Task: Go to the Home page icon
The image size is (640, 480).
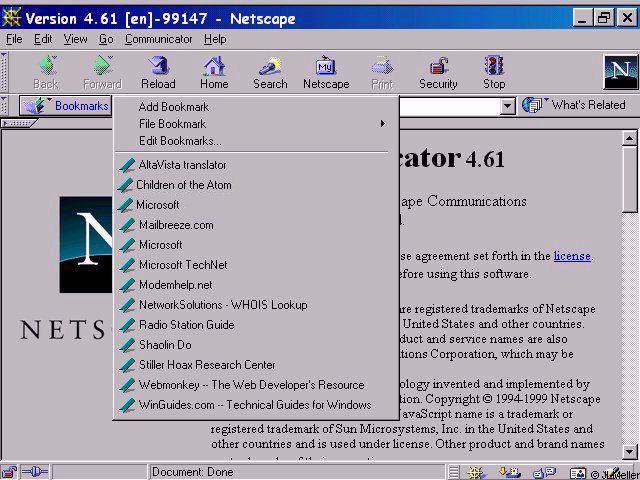Action: pyautogui.click(x=214, y=72)
